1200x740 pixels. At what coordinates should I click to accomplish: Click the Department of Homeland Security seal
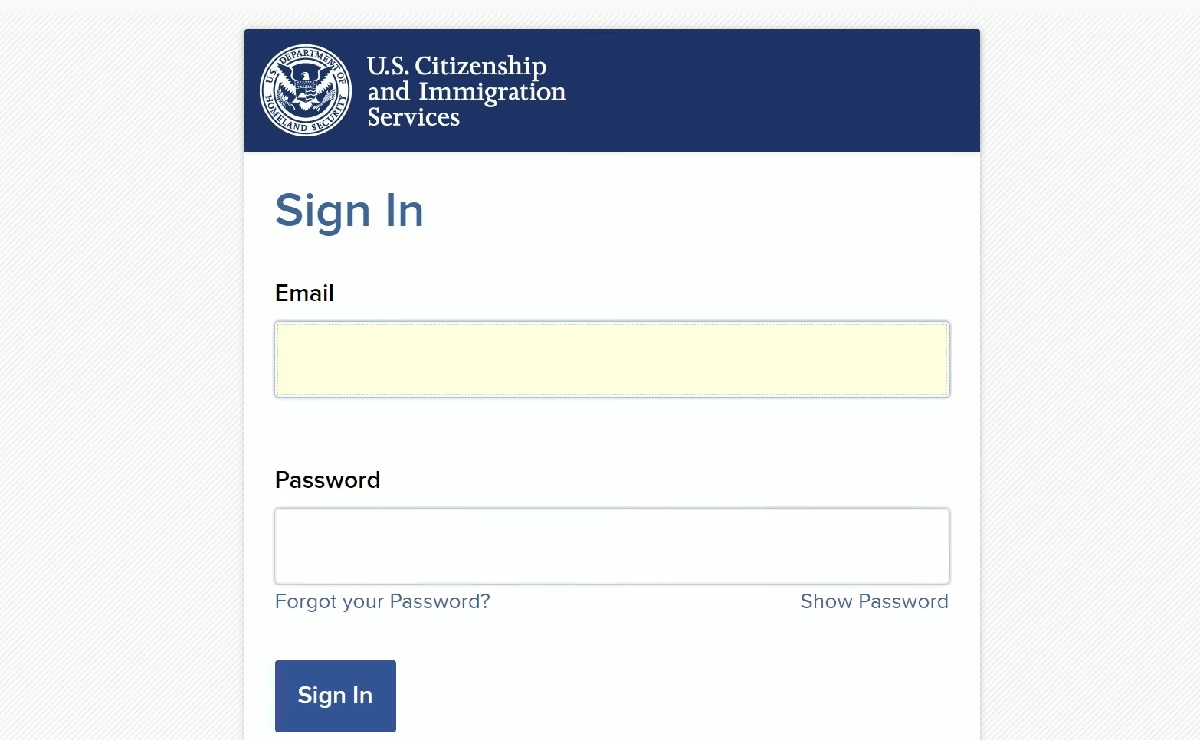coord(306,90)
